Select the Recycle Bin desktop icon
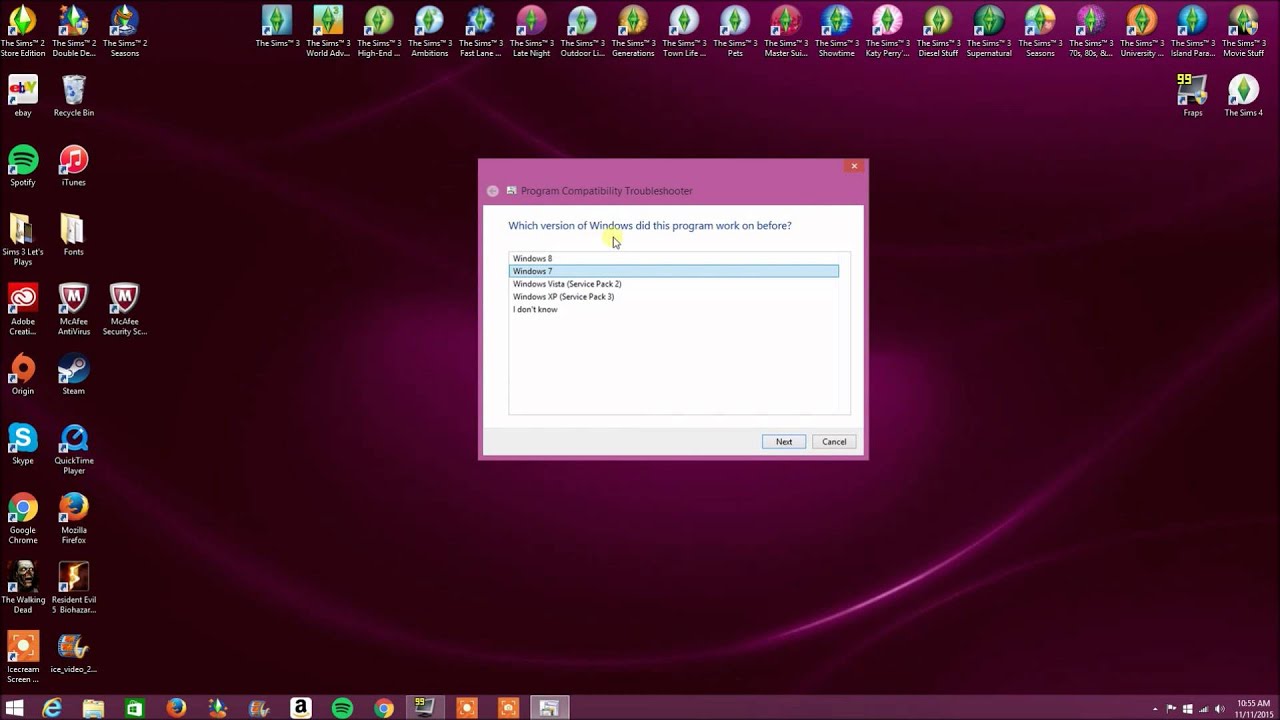The width and height of the screenshot is (1280, 720). 73,96
